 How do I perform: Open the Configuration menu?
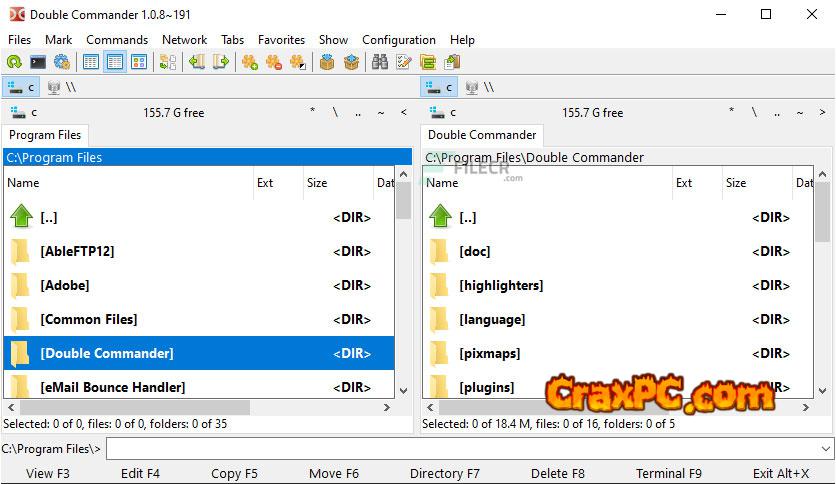(398, 40)
